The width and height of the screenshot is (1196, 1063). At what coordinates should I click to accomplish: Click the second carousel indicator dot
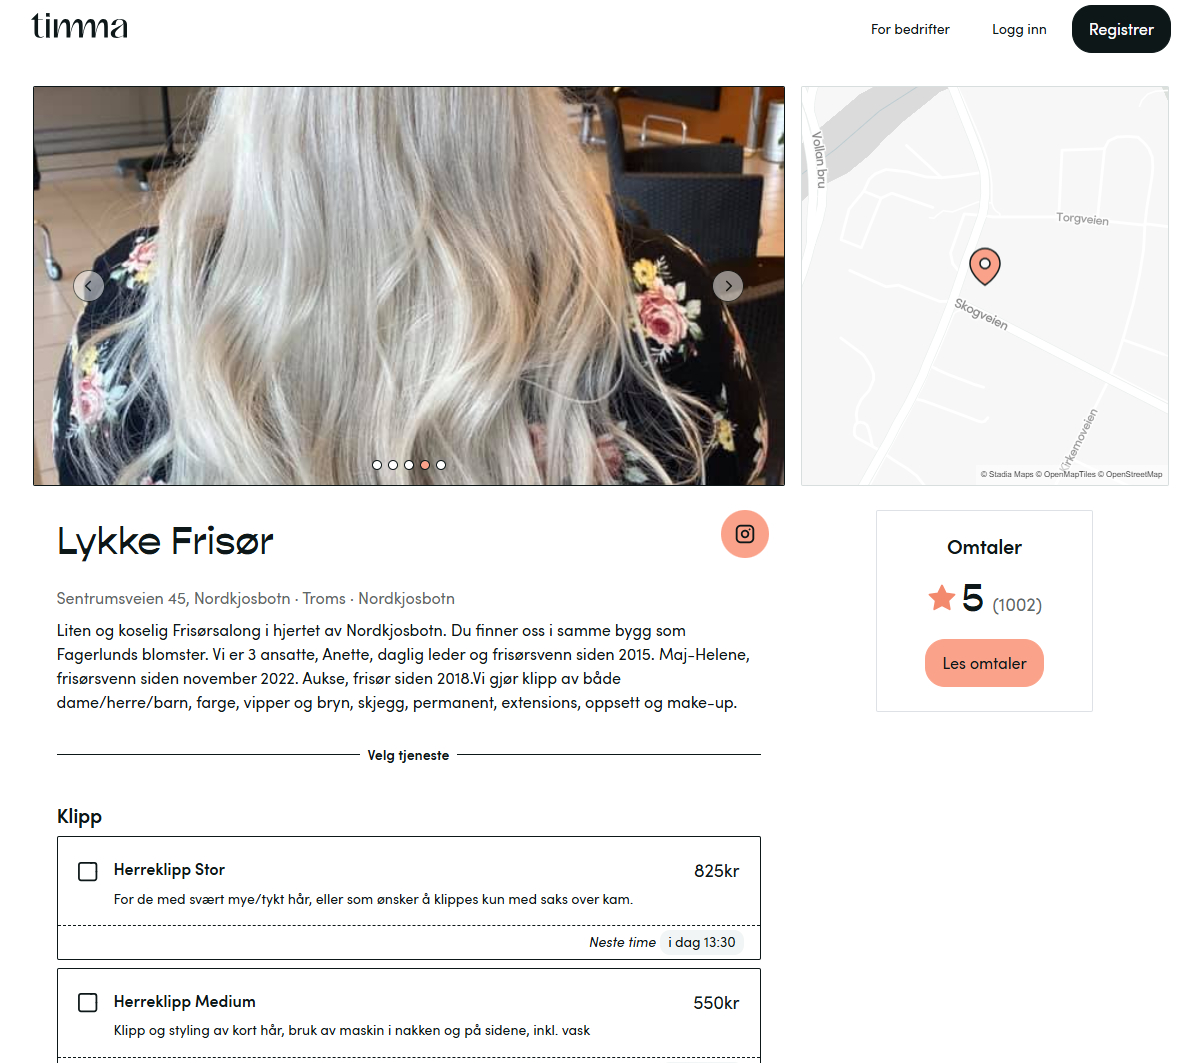click(x=393, y=465)
